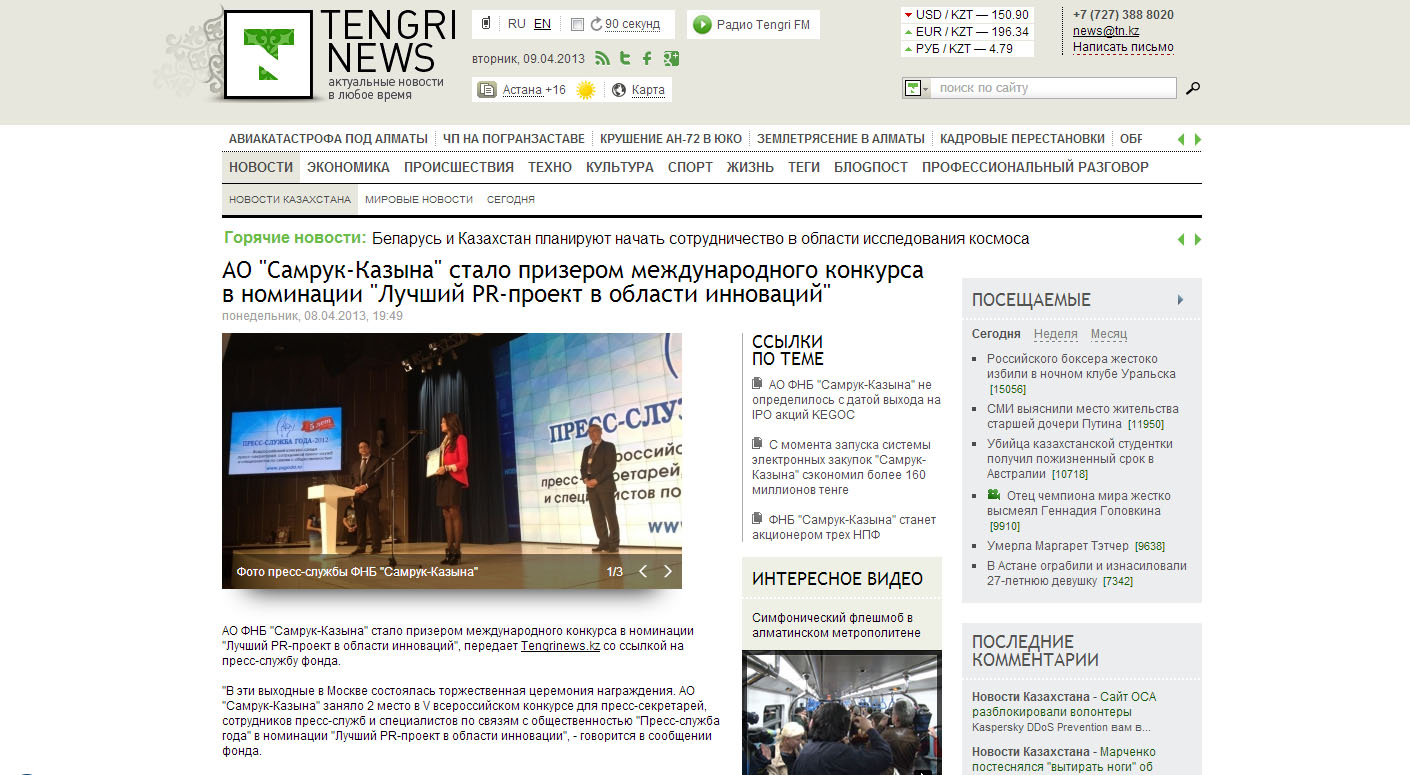Click document icon beside KEGOC related link
1410x775 pixels.
[757, 384]
